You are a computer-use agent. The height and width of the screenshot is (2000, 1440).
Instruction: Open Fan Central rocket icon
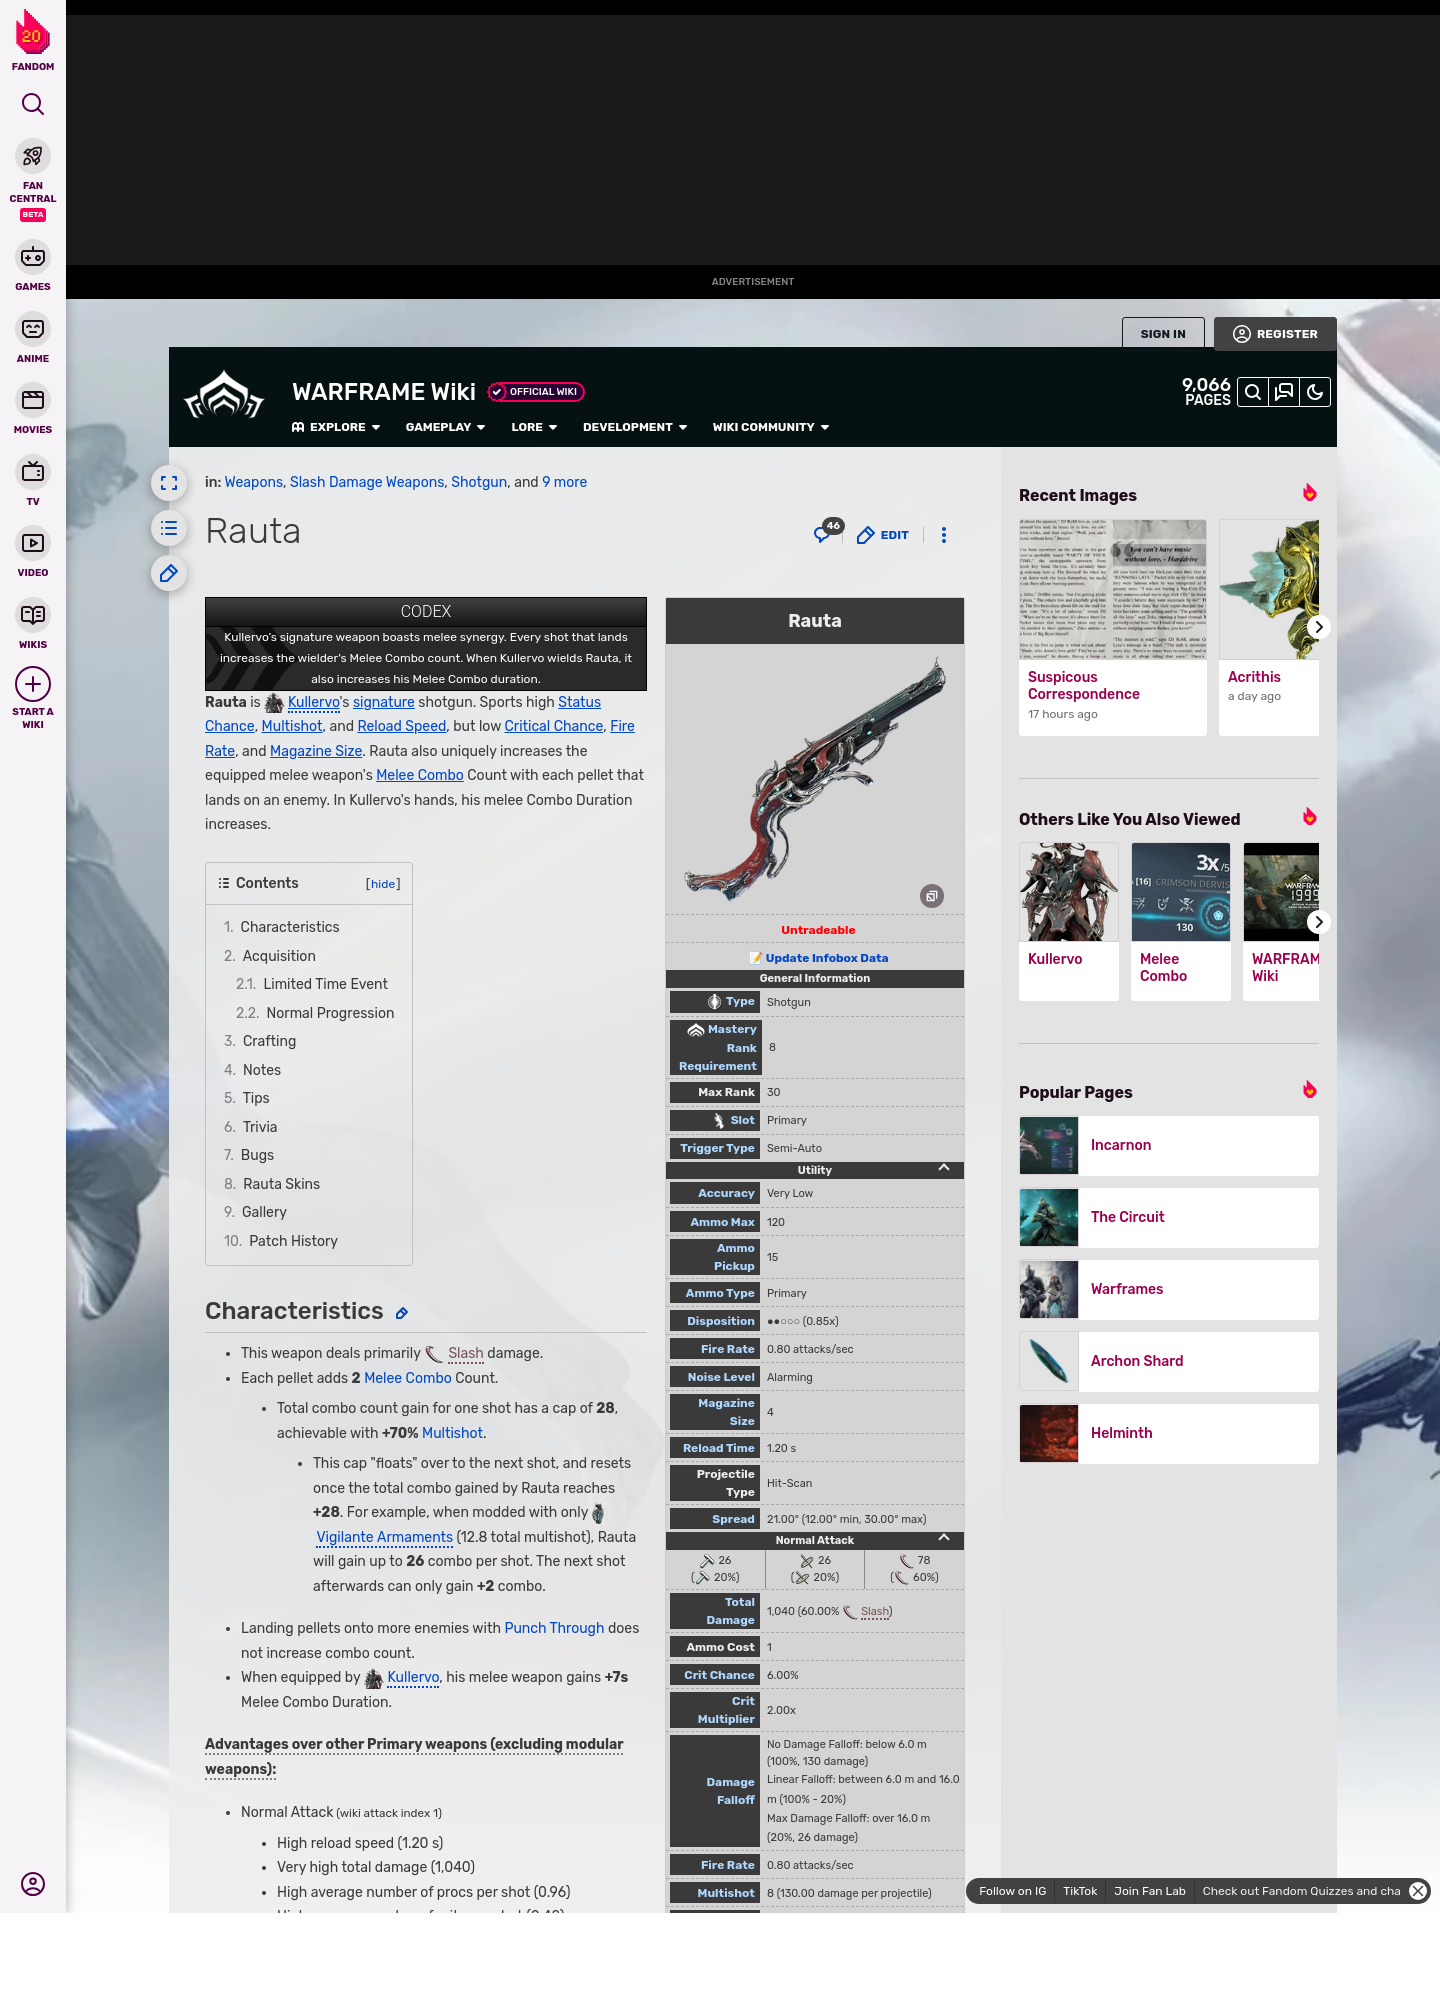pos(33,157)
